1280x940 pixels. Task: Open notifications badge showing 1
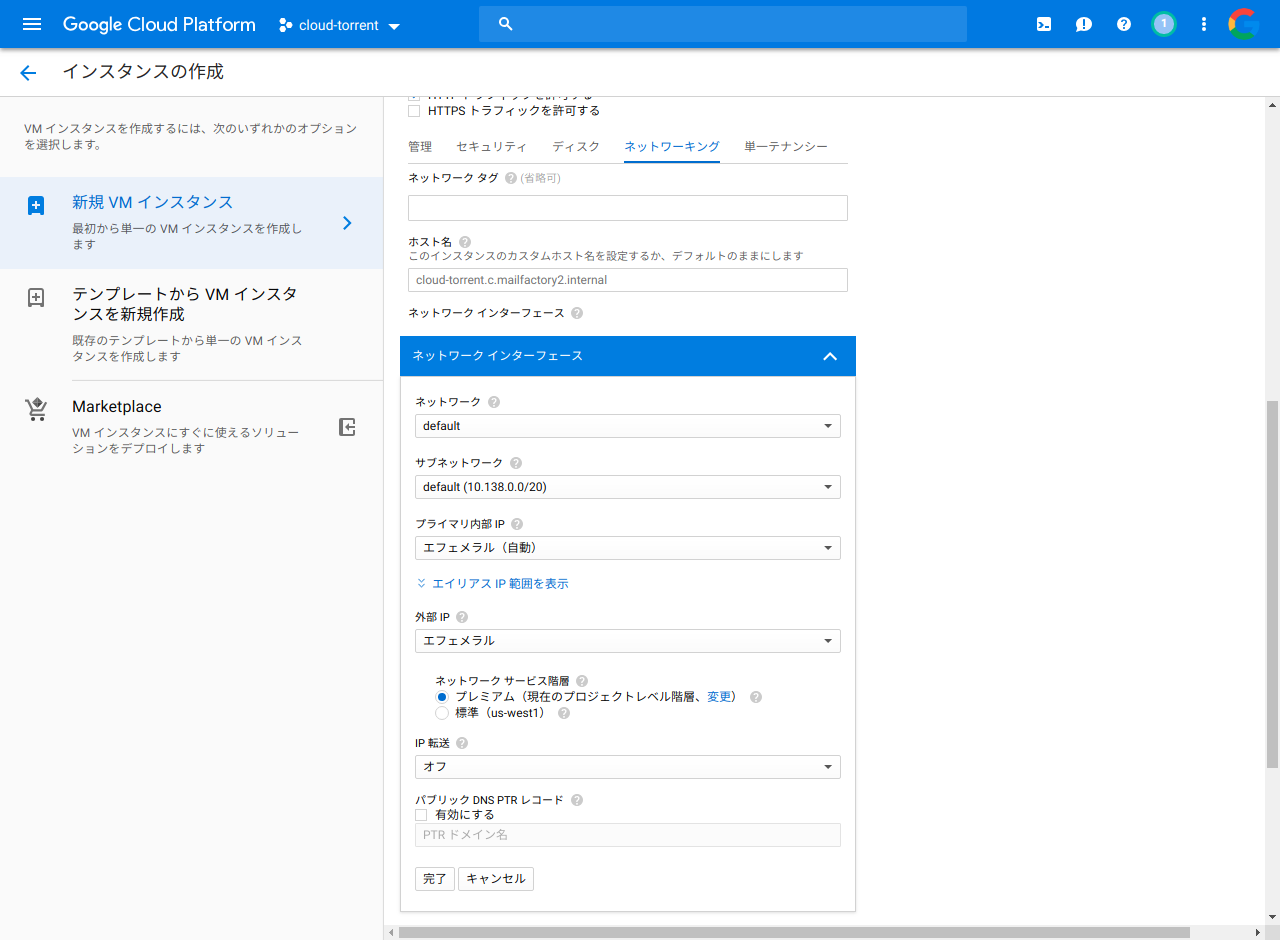(1163, 24)
